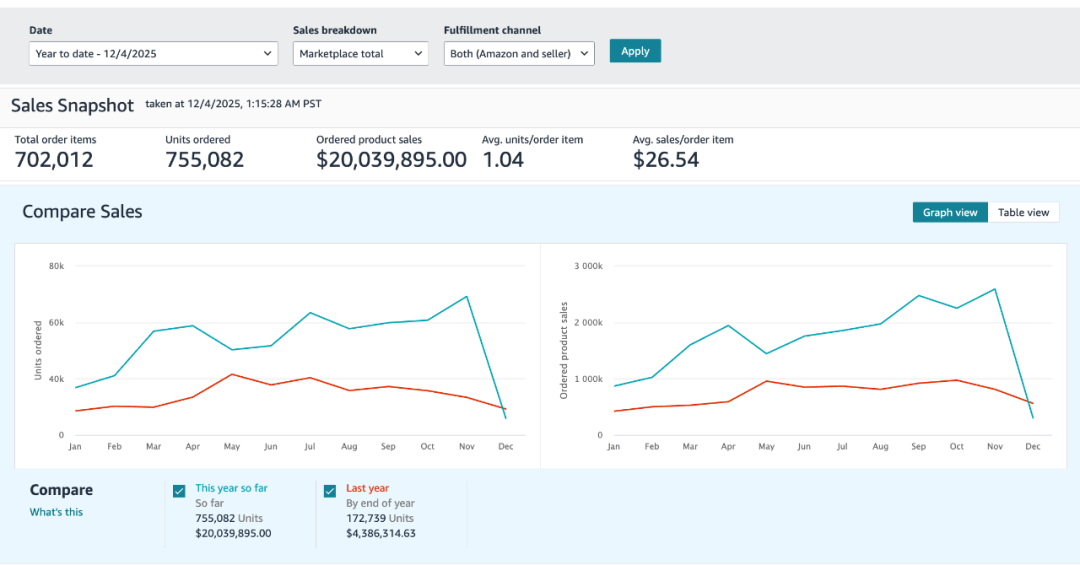Click the teal This year so far label
Viewport: 1080px width, 565px height.
click(x=231, y=488)
